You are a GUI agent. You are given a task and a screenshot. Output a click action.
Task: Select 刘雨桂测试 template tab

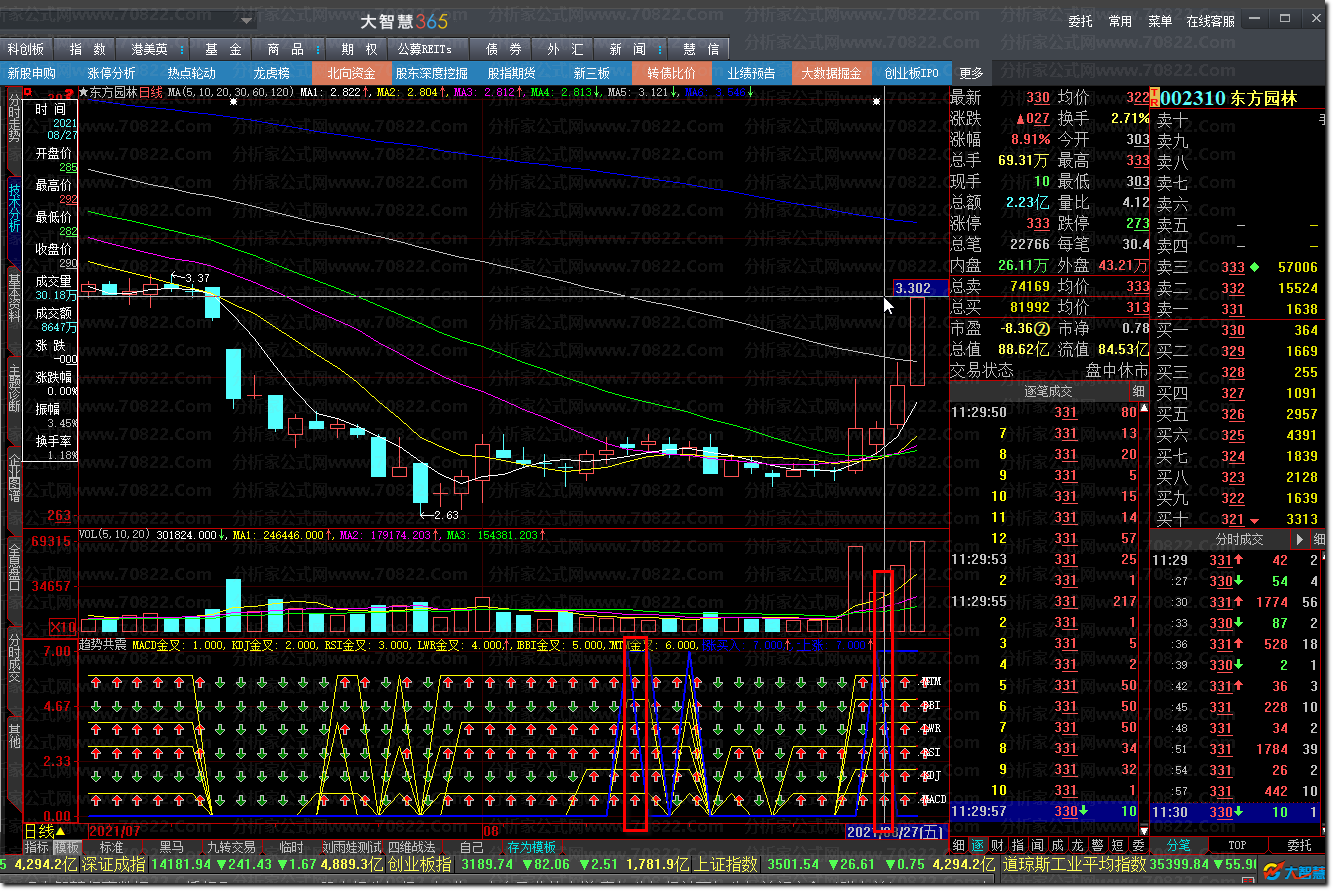(x=351, y=846)
